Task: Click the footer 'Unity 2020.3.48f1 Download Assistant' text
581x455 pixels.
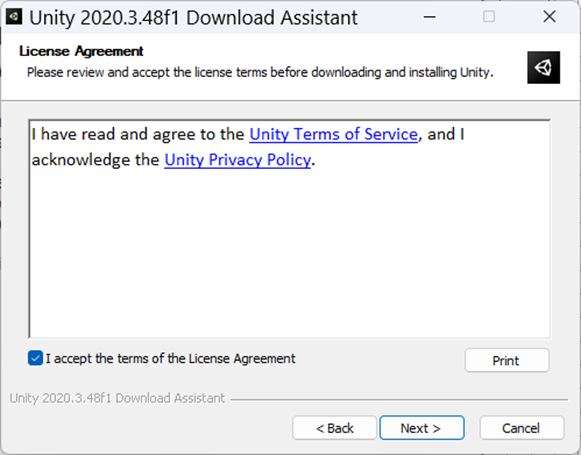Action: point(117,398)
